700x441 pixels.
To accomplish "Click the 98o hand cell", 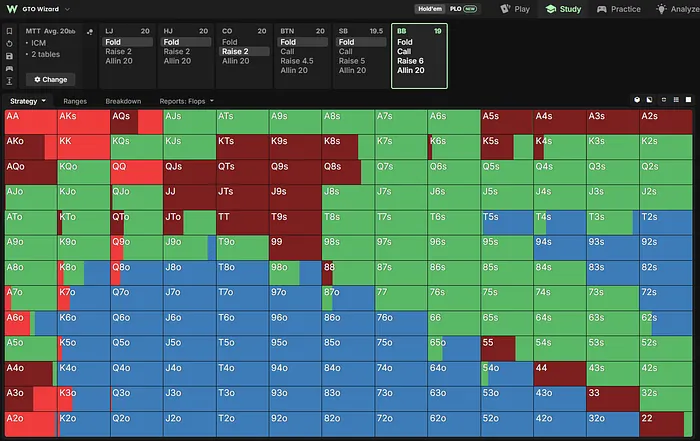I will [295, 273].
